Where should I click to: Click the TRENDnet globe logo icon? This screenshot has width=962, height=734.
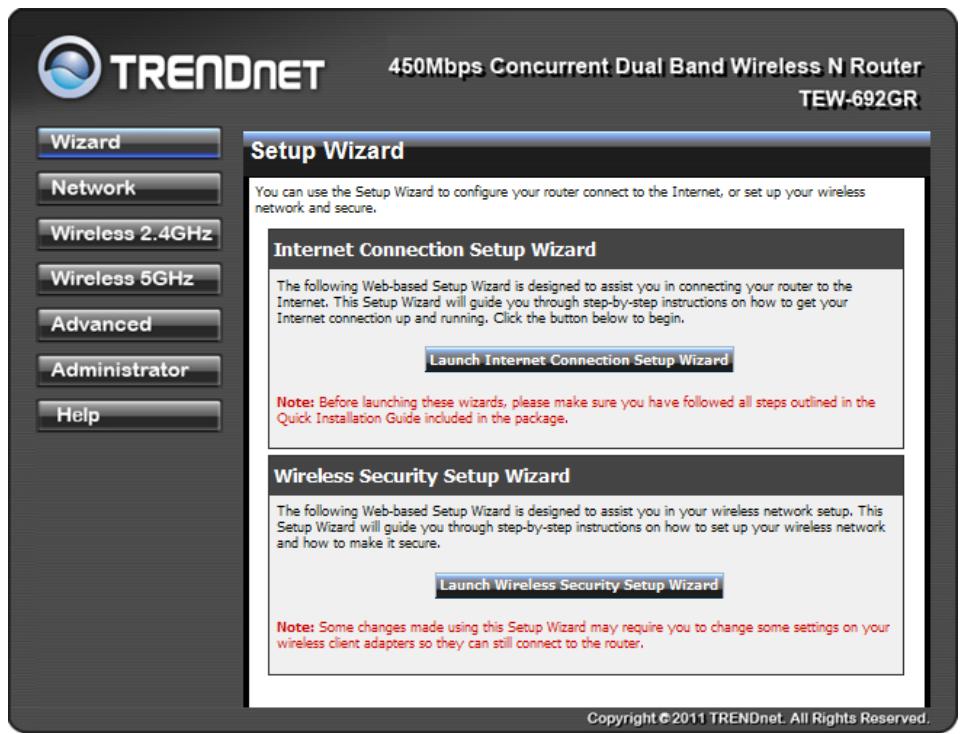(69, 67)
